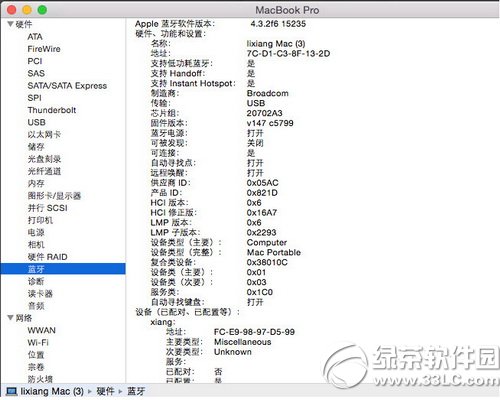The height and width of the screenshot is (400, 500).
Task: Click the 支持 Handoff label
Action: tap(178, 73)
